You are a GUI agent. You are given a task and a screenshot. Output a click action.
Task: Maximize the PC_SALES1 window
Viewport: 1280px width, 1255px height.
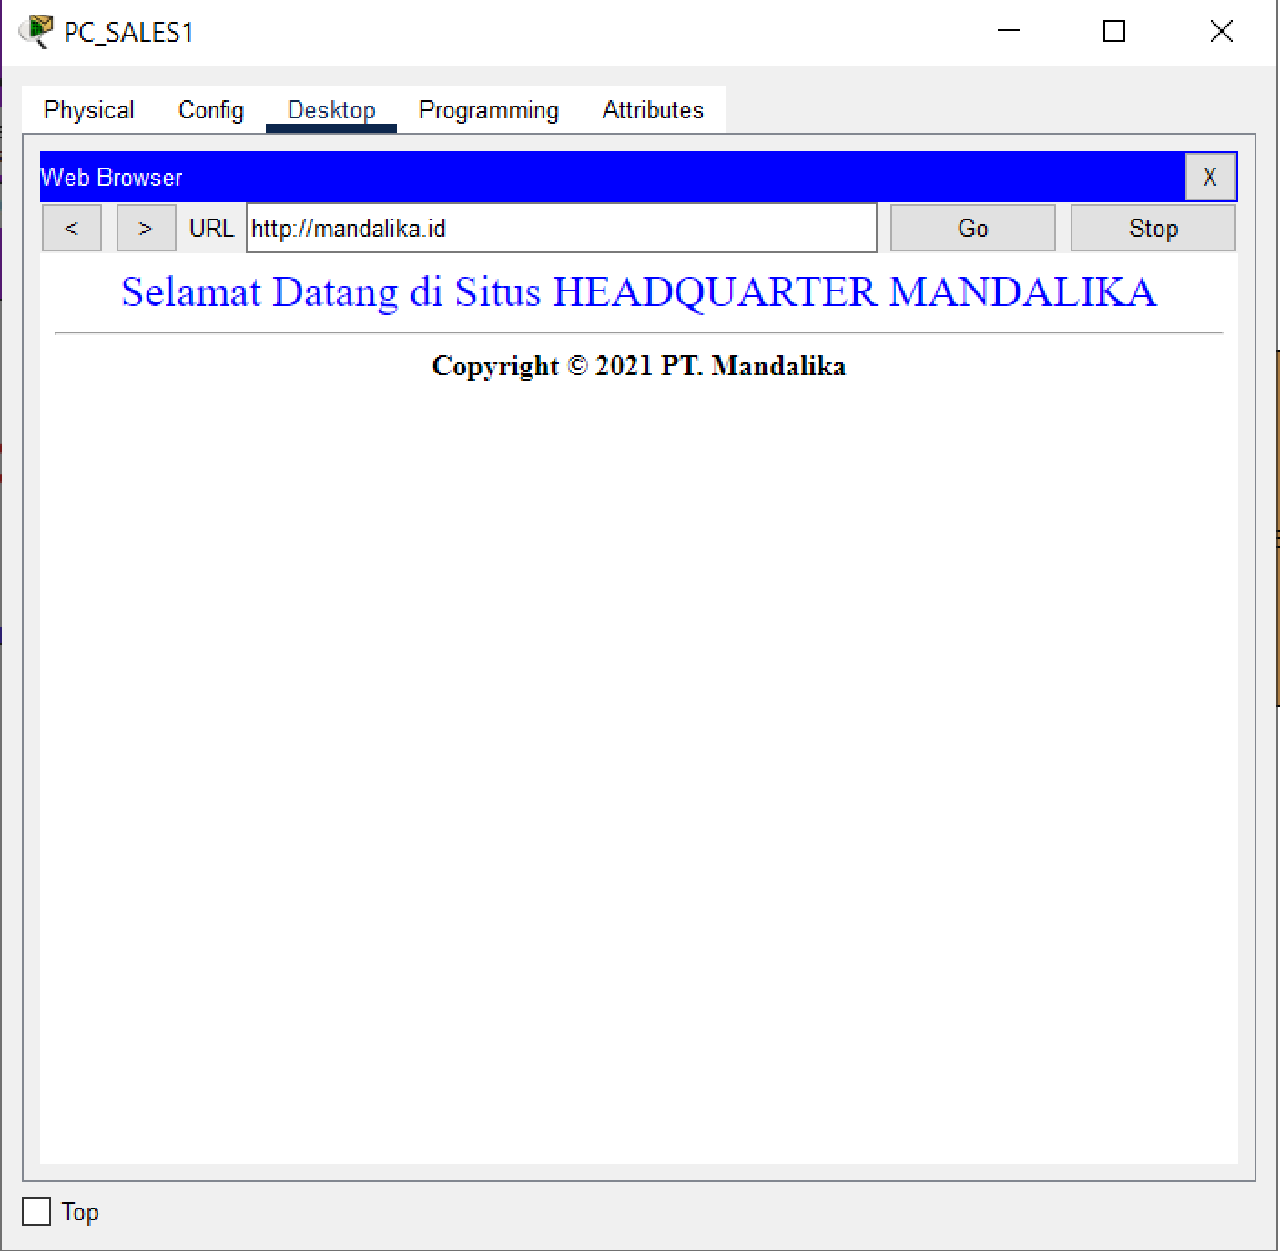click(1113, 31)
